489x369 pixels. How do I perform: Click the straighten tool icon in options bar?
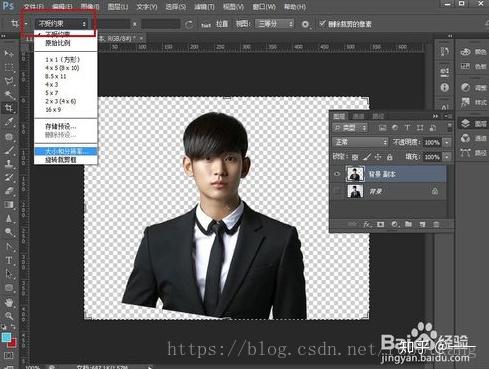coord(206,25)
